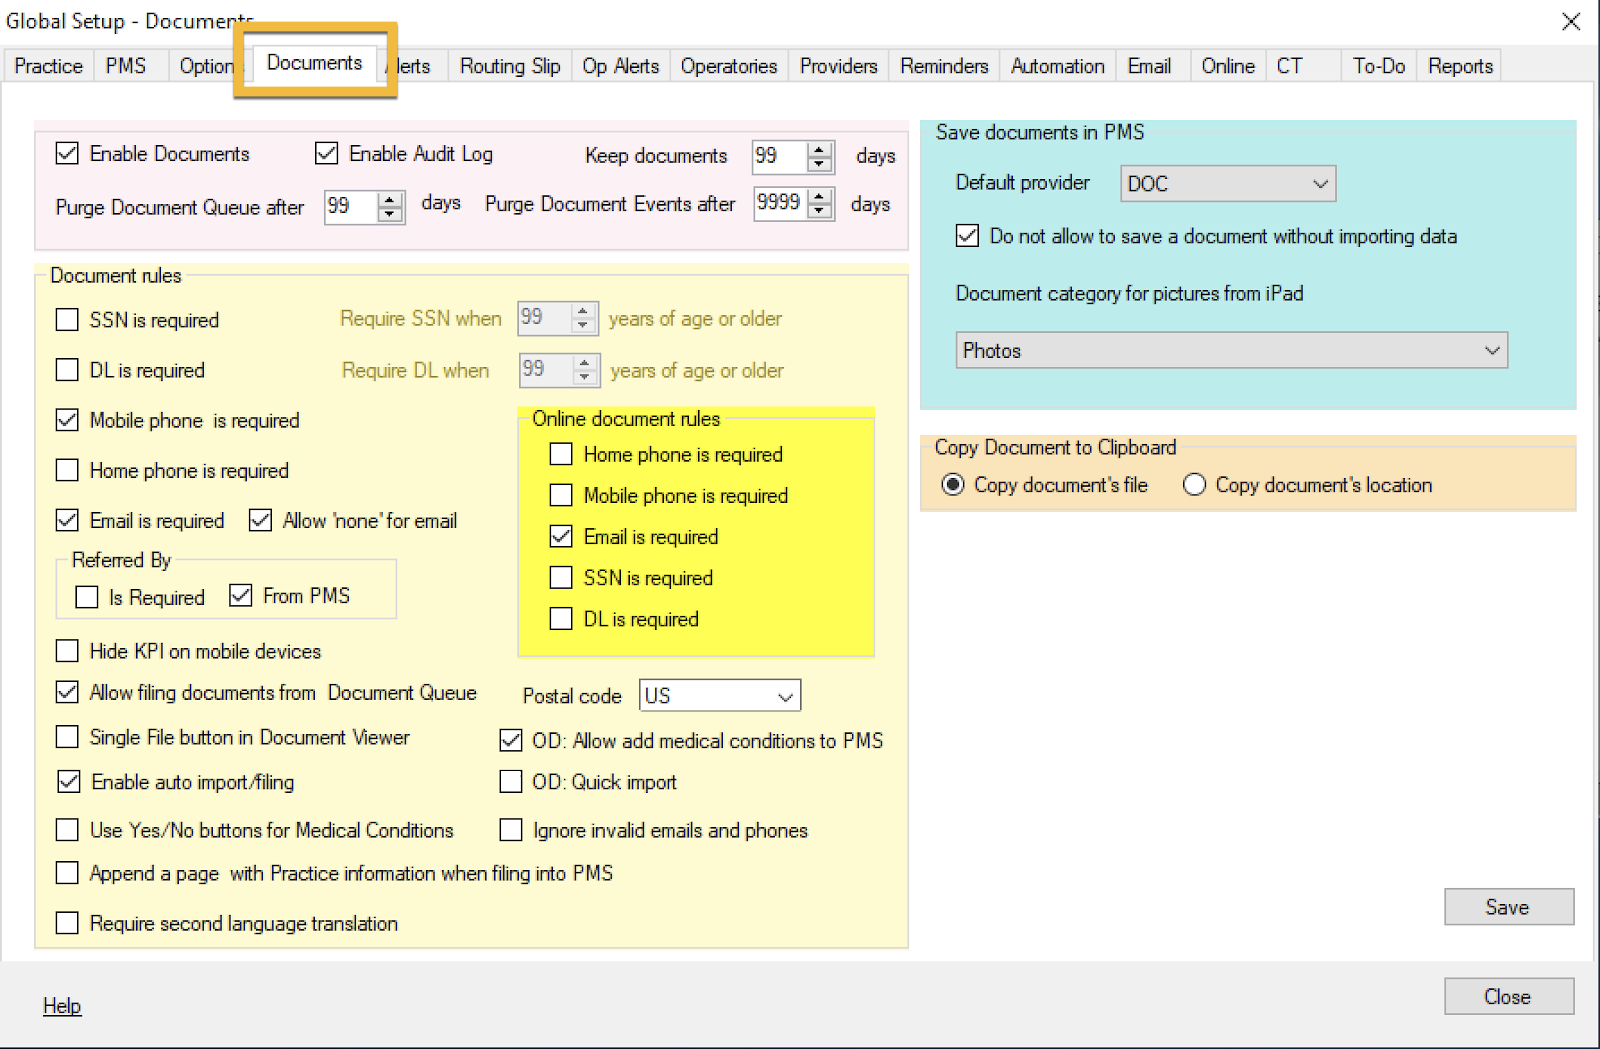Switch to the Practice tab
The image size is (1600, 1049).
coord(48,66)
